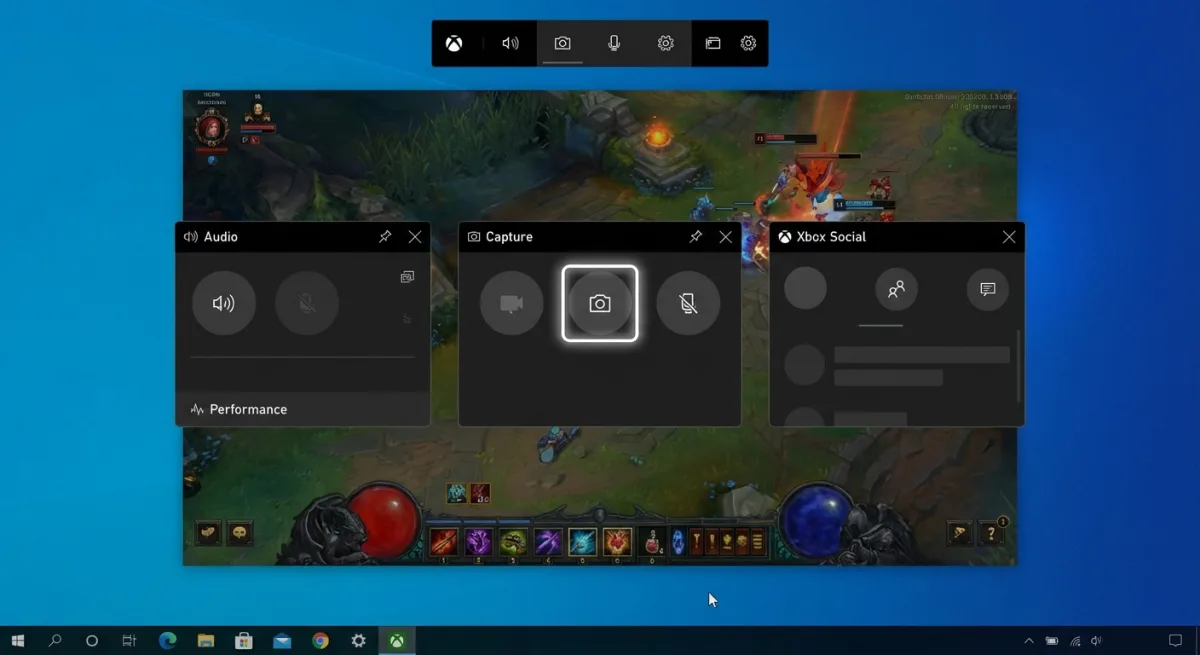Show hidden system tray icons
1200x655 pixels.
[x=1029, y=640]
